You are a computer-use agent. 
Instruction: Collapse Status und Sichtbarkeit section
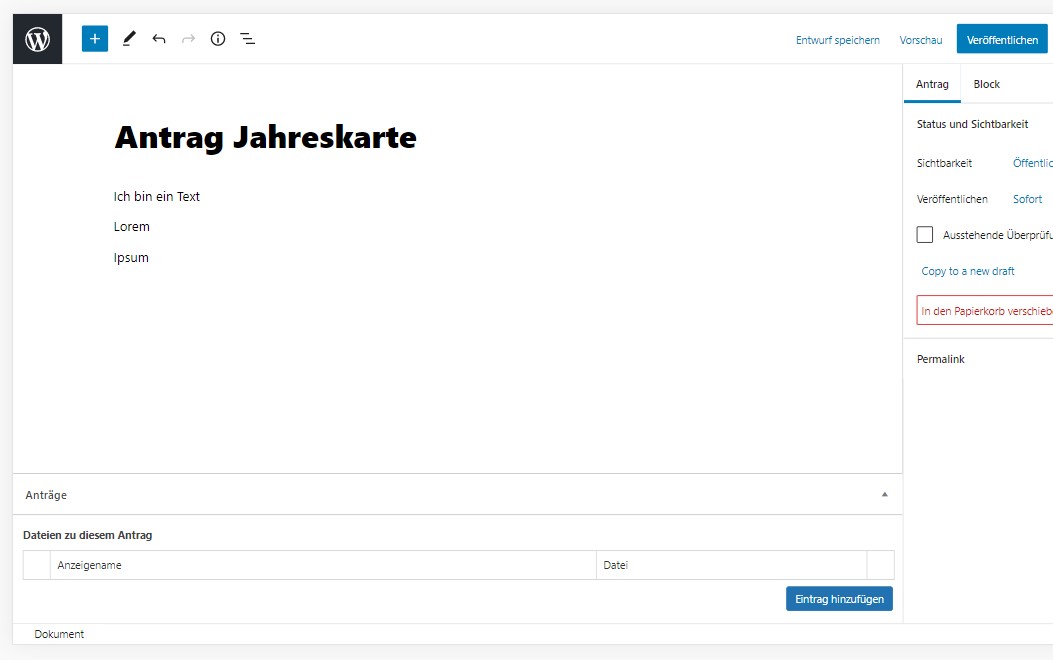pos(972,124)
